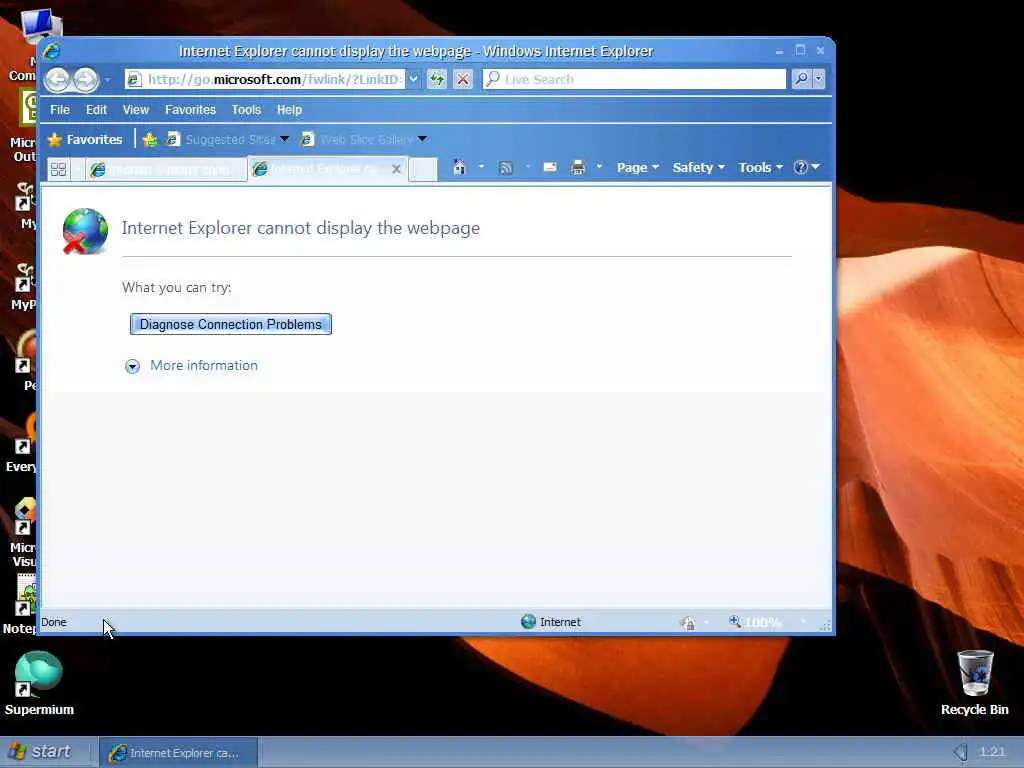Screen dimensions: 1024x768
Task: Click the Print icon
Action: (x=578, y=168)
